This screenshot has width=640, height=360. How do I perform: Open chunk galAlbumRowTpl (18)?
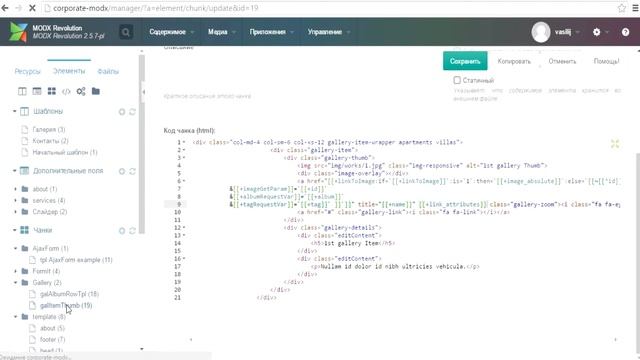[x=69, y=294]
